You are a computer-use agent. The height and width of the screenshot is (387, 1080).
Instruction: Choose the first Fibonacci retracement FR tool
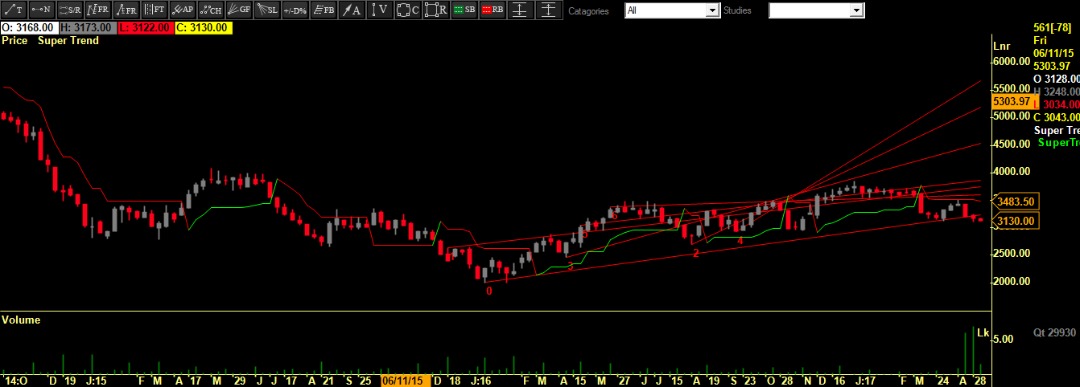[98, 10]
